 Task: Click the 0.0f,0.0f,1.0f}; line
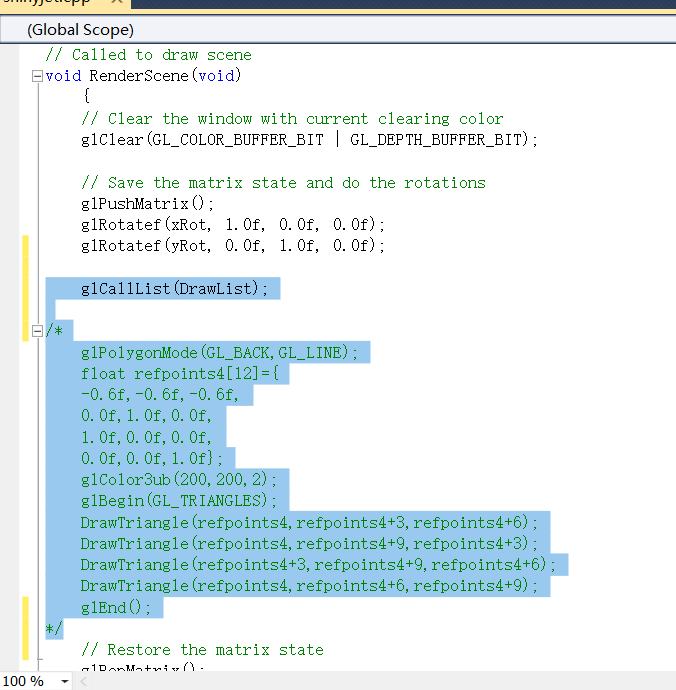click(152, 459)
